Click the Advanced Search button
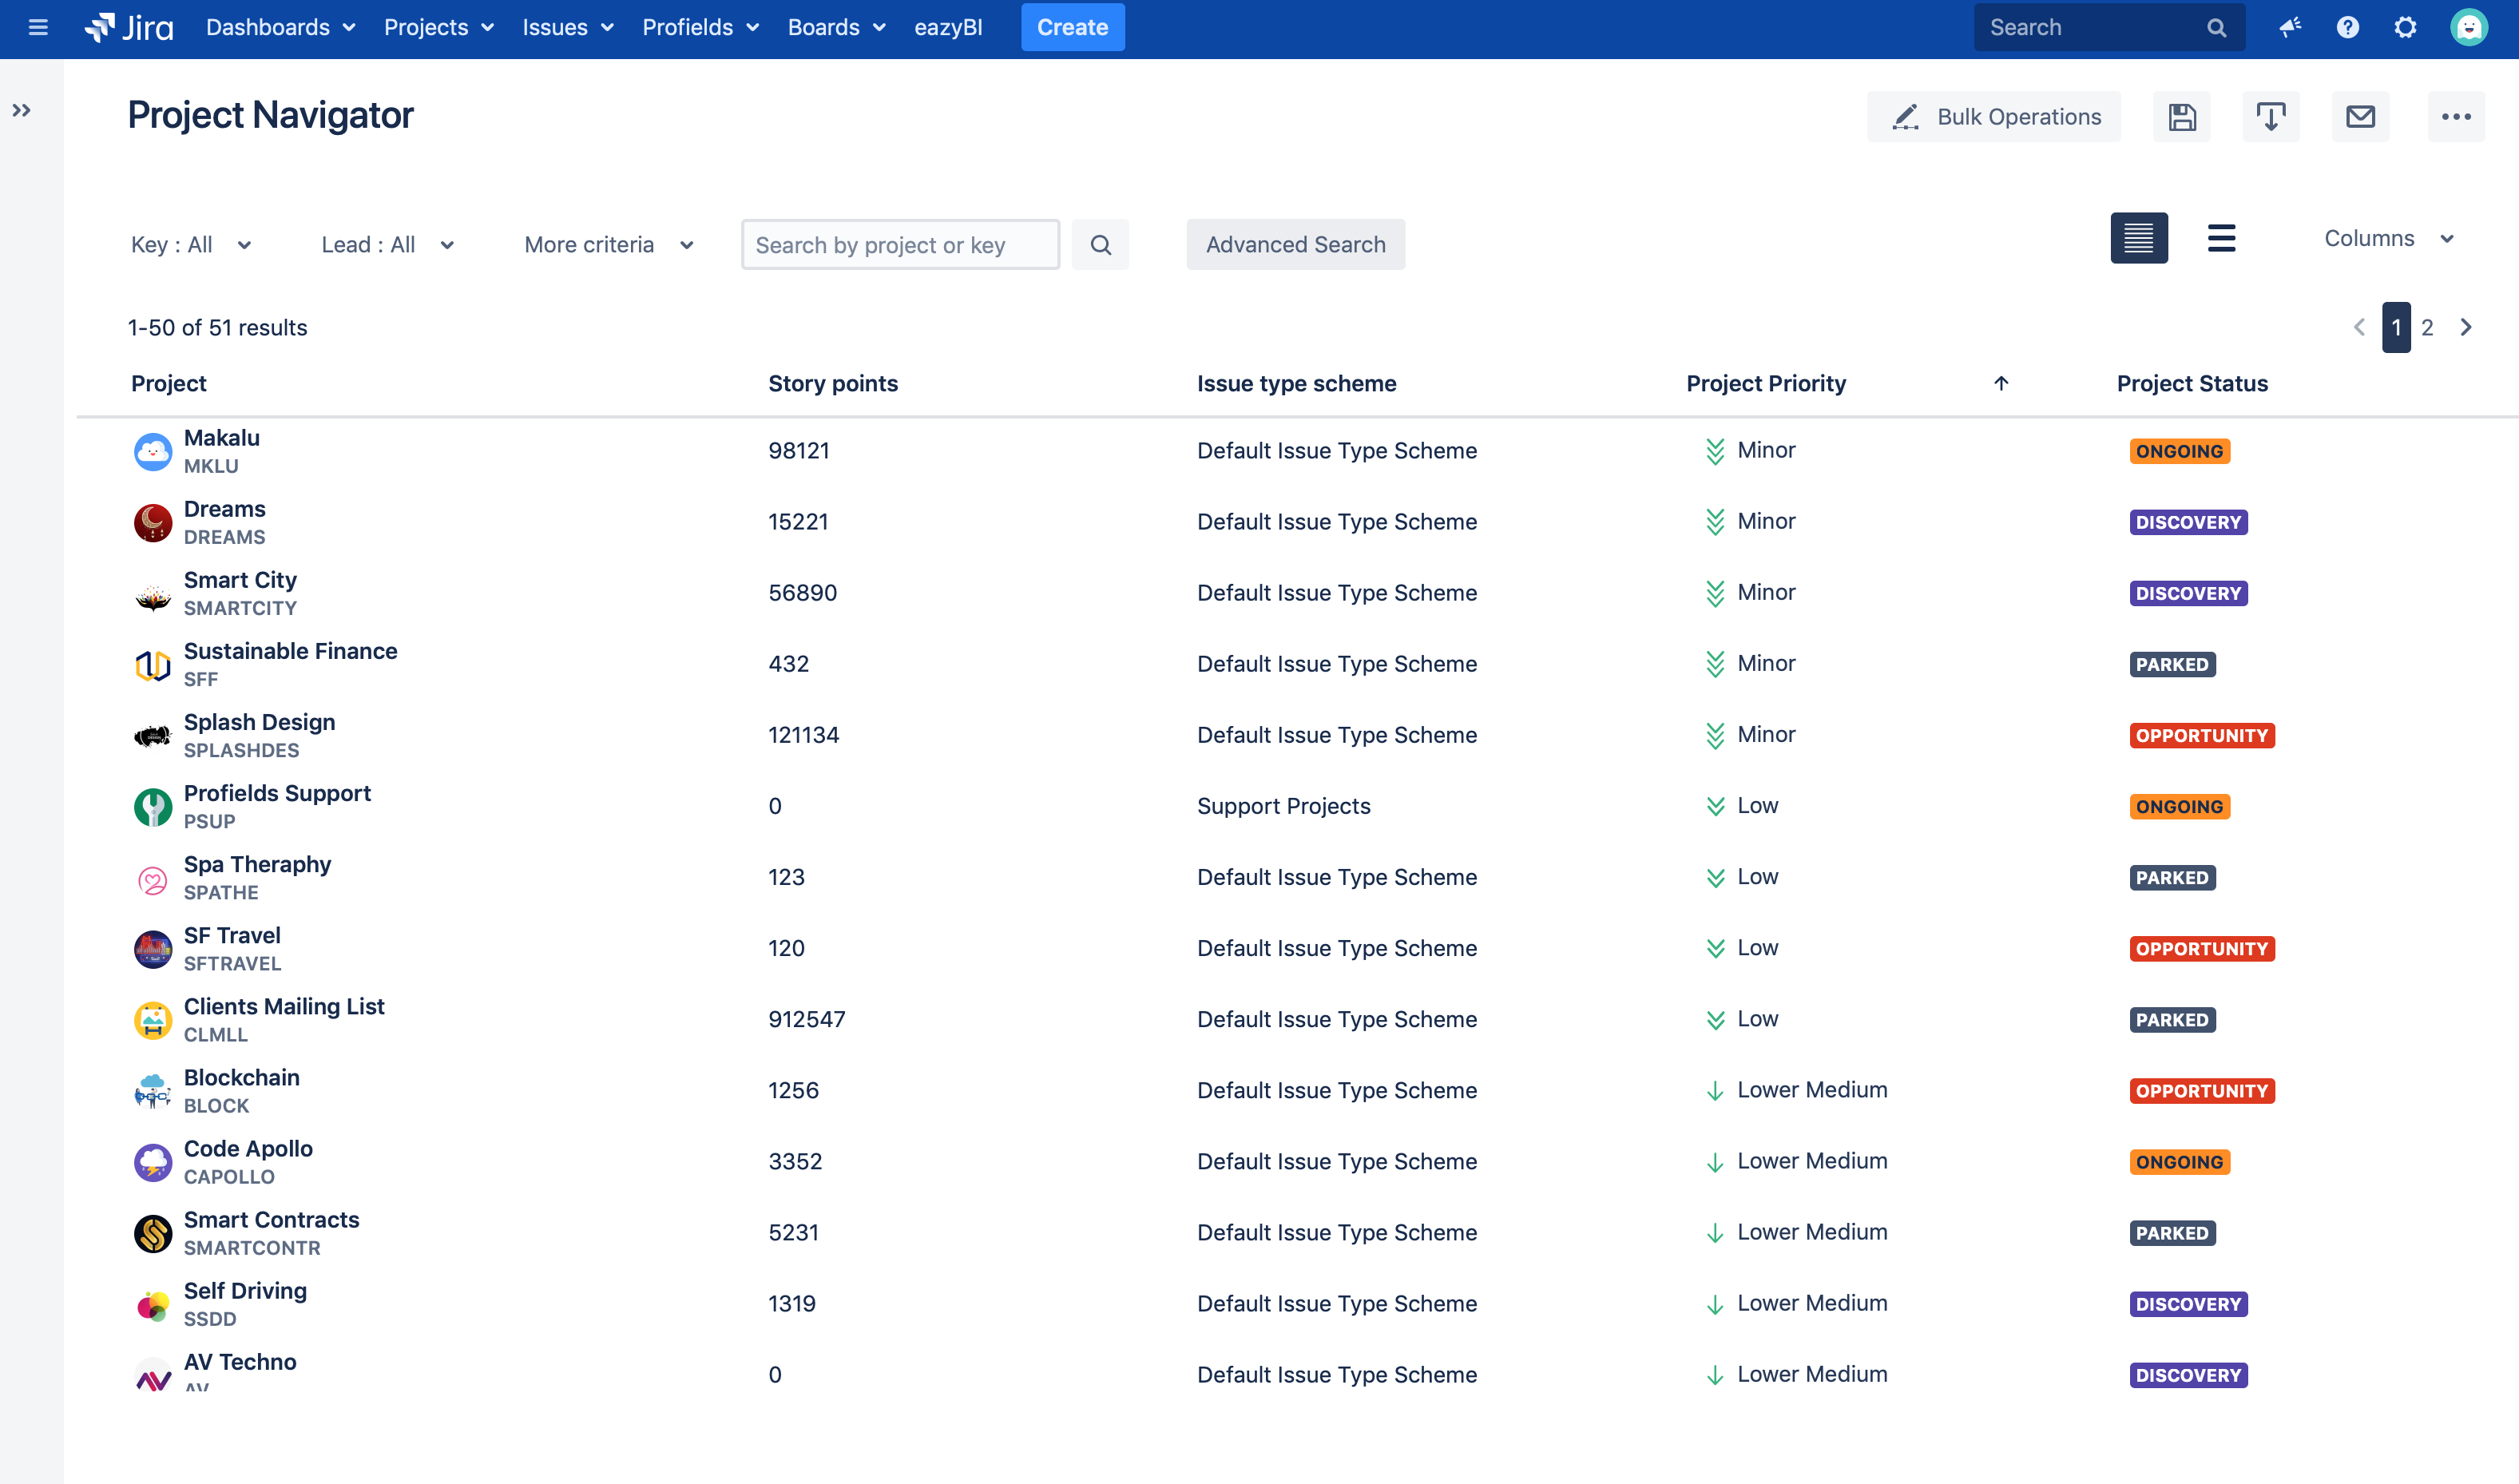Image resolution: width=2519 pixels, height=1484 pixels. (x=1295, y=244)
